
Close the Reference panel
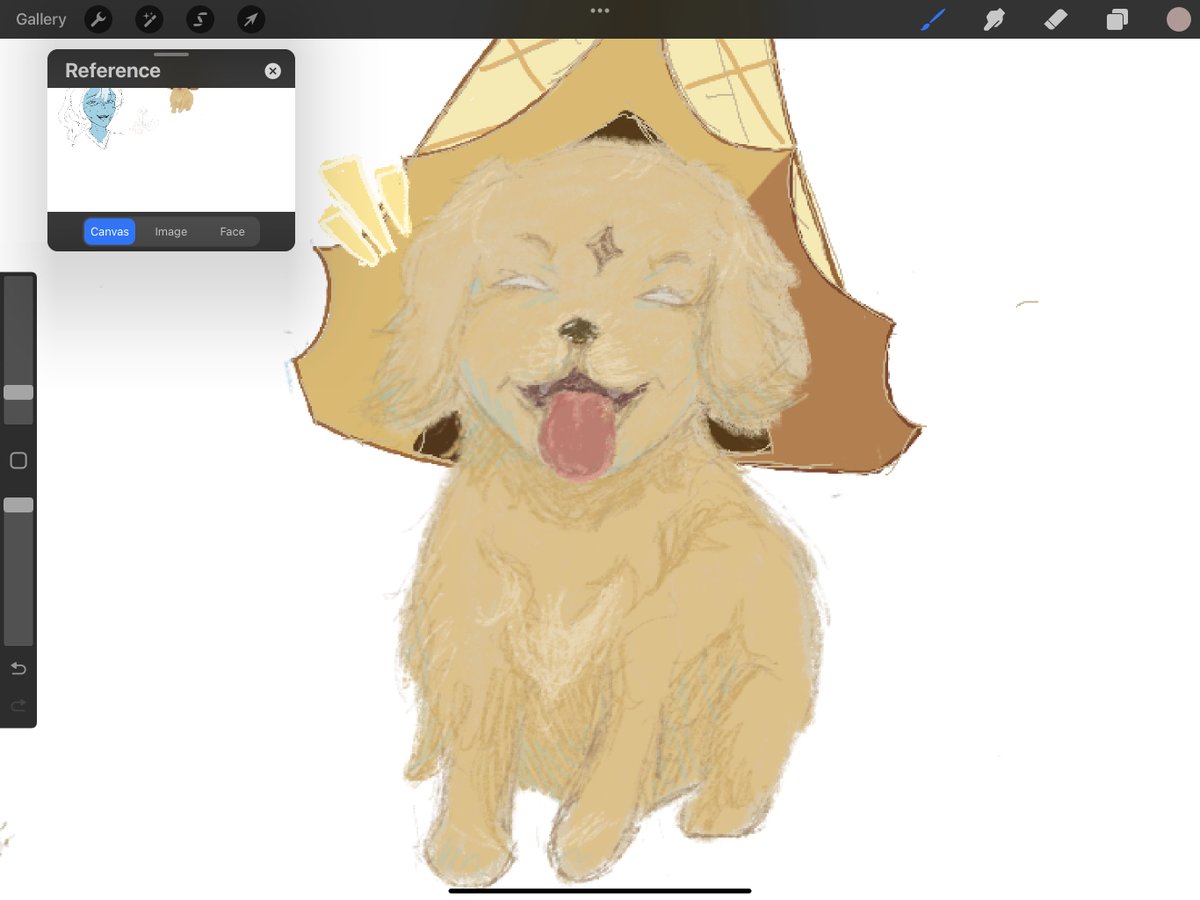pyautogui.click(x=273, y=71)
